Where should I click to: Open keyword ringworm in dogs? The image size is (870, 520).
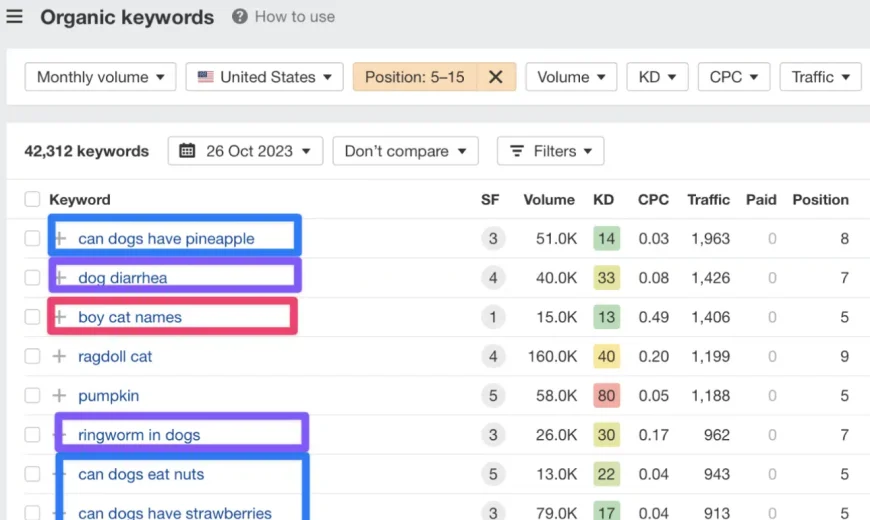(x=139, y=435)
